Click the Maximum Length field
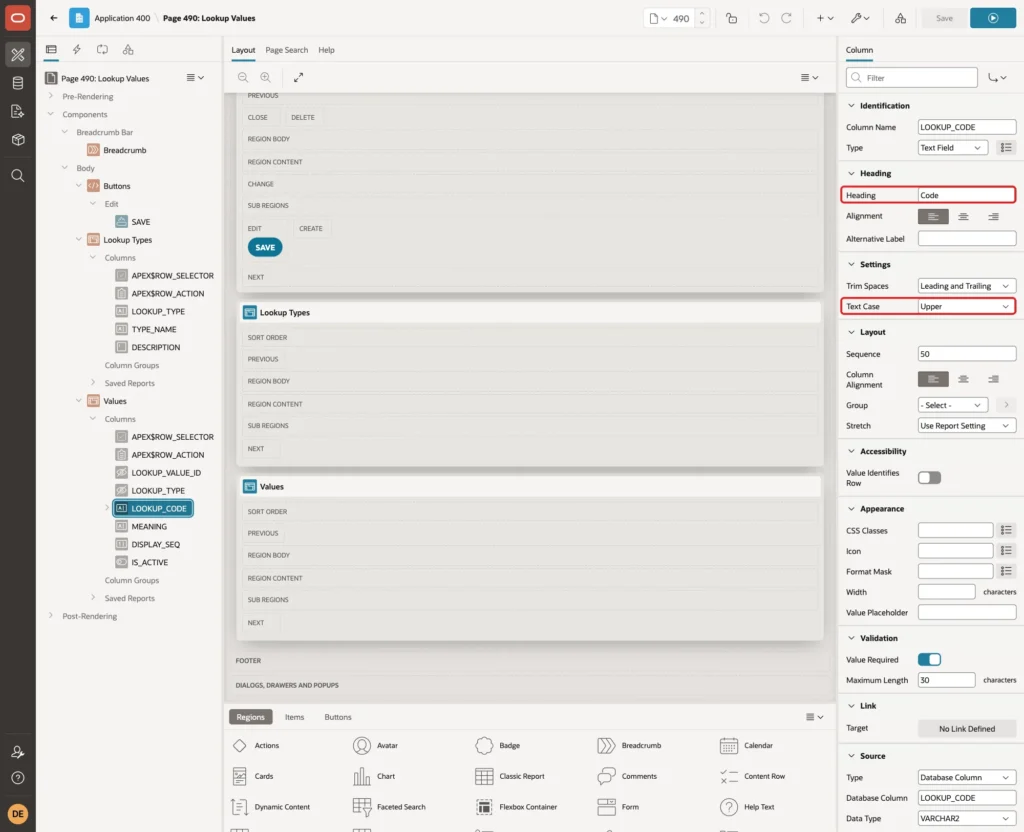Viewport: 1024px width, 832px height. pyautogui.click(x=946, y=680)
